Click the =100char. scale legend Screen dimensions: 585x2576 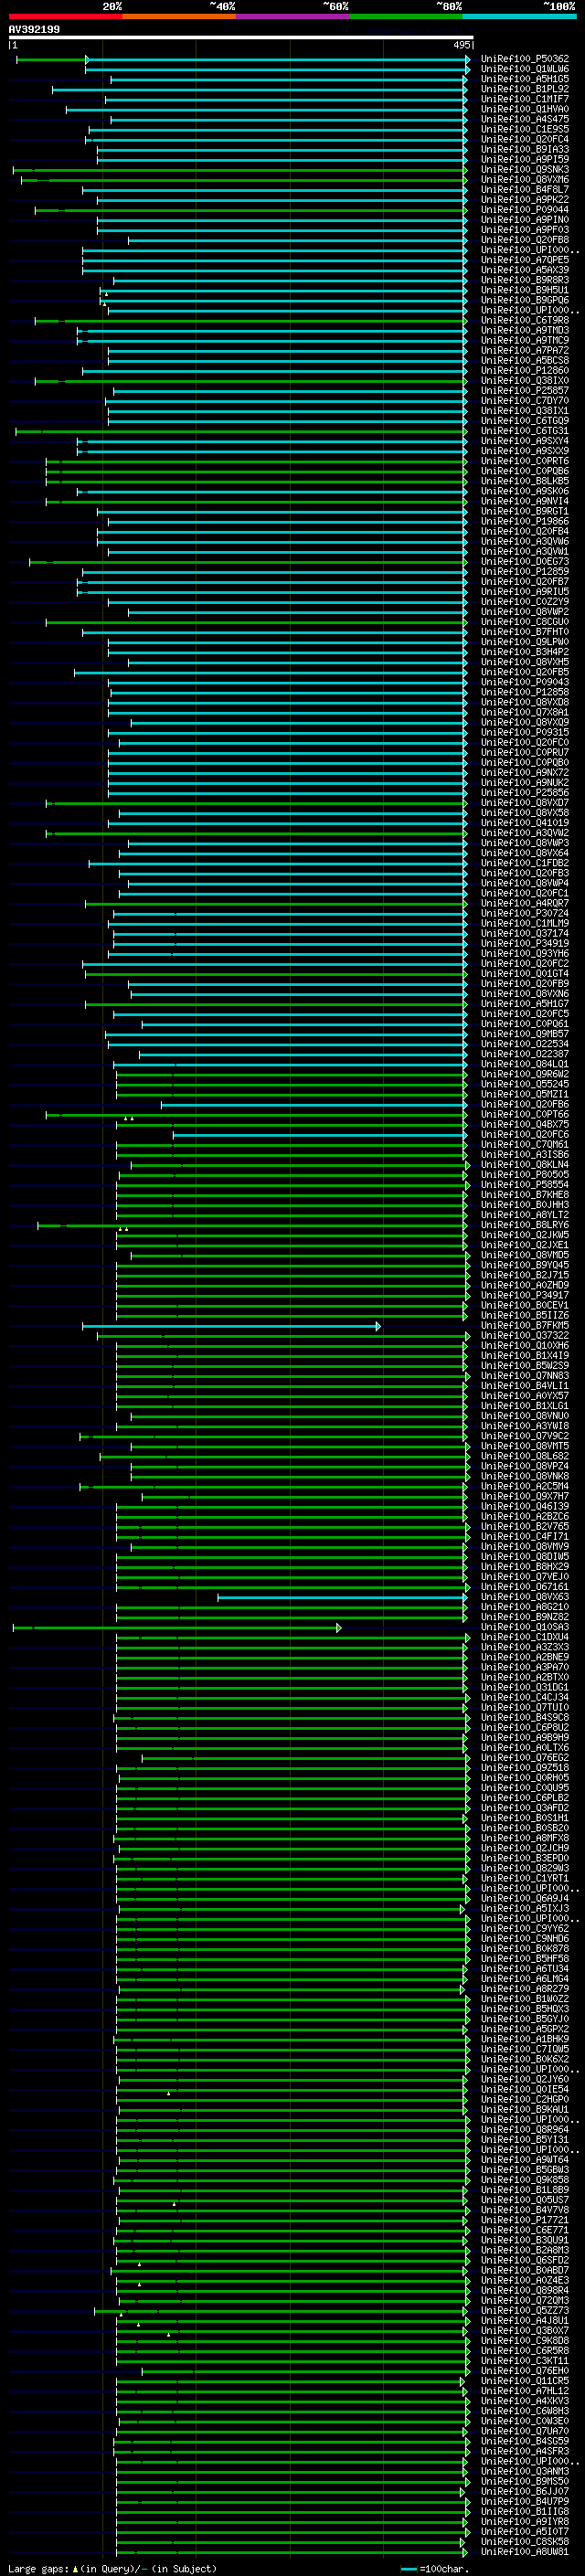(434, 2569)
